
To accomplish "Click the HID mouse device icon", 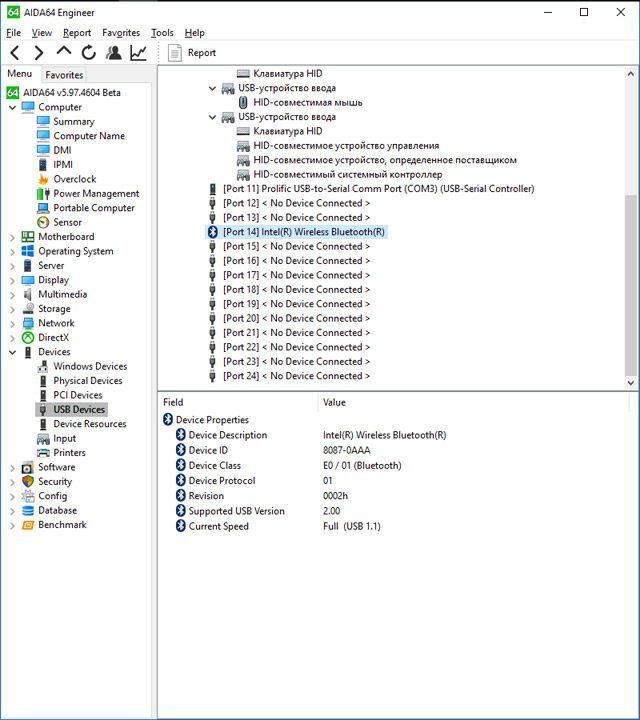I will 244,102.
